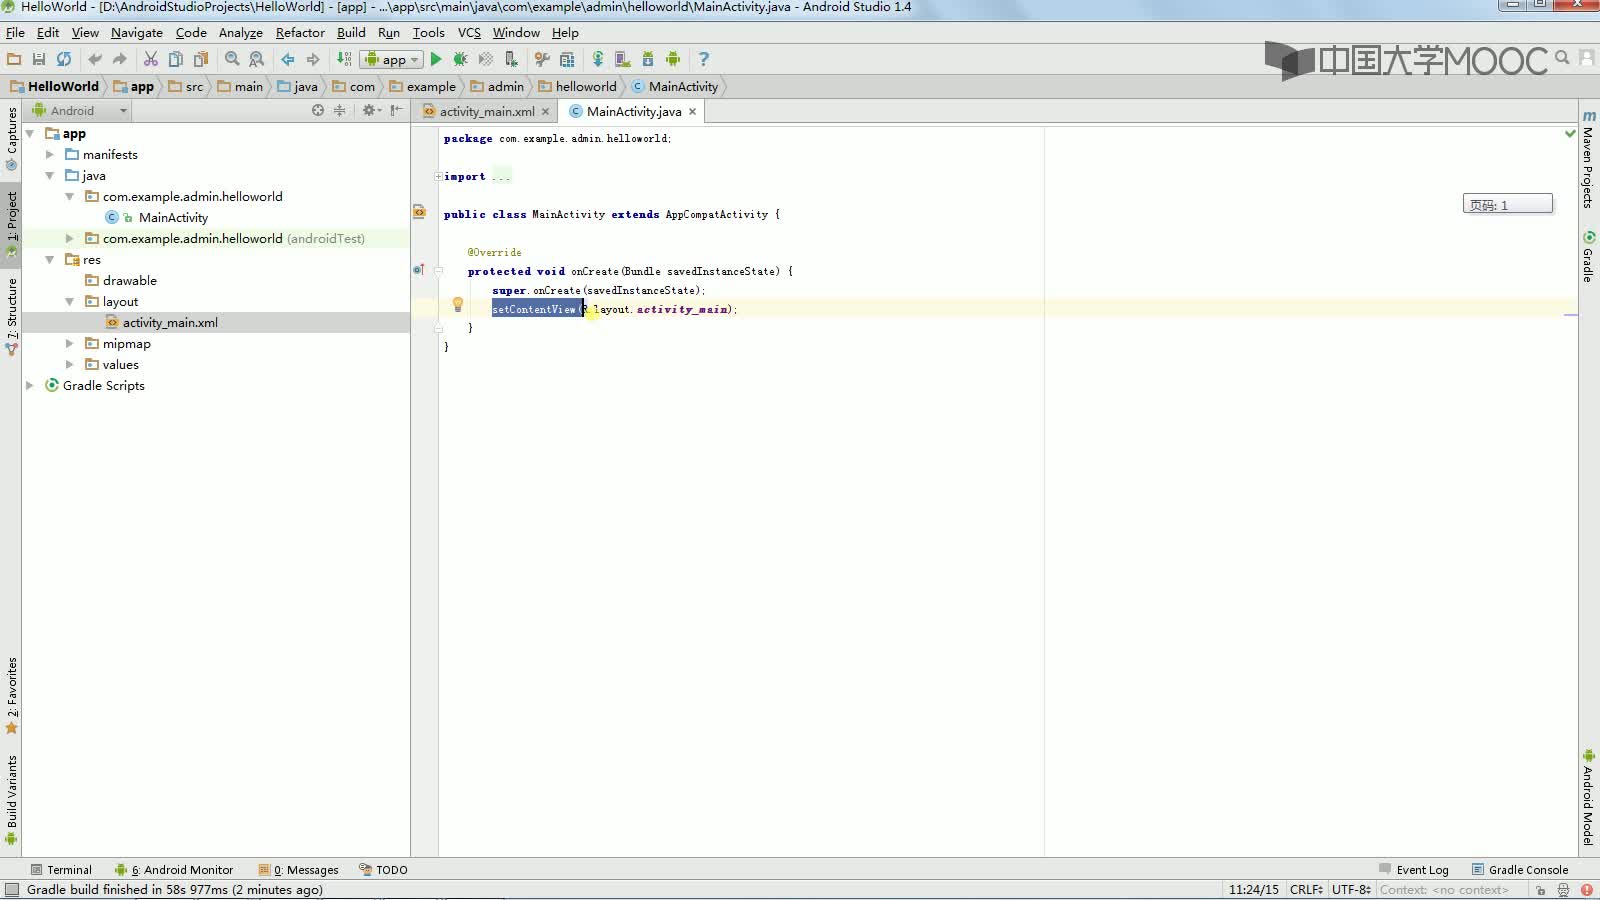Click the Undo arrow icon
1600x900 pixels.
tap(95, 59)
